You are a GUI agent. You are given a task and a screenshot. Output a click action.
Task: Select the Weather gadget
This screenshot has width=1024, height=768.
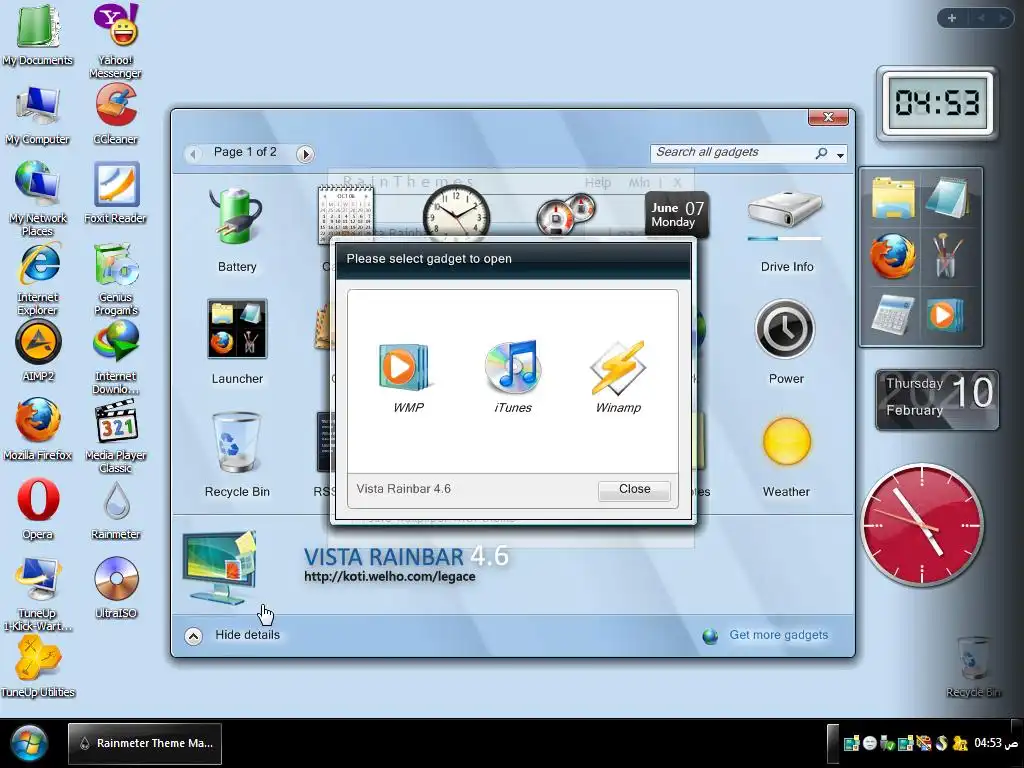click(x=786, y=442)
